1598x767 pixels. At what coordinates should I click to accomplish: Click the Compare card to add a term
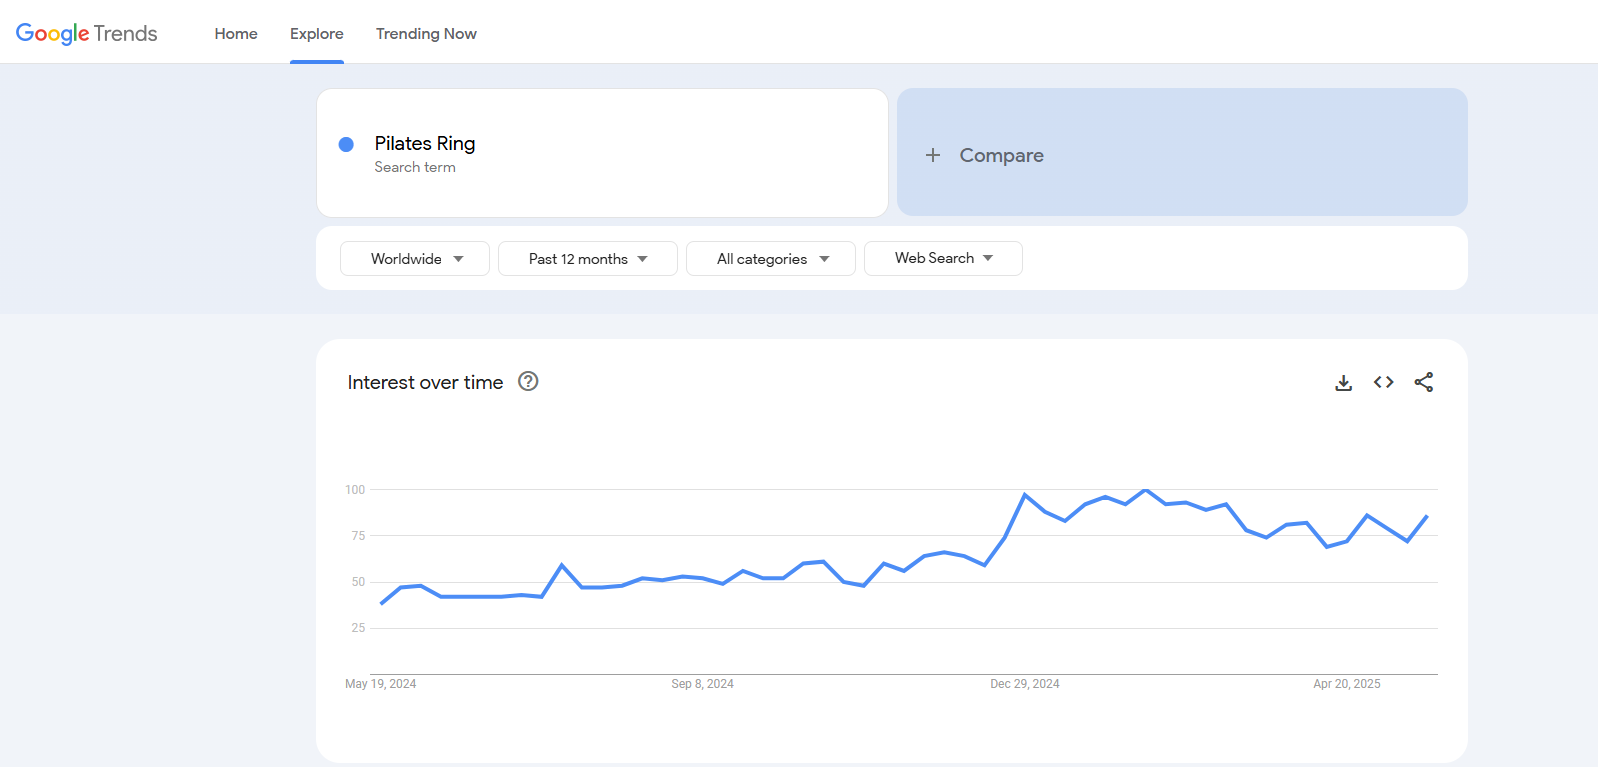pos(1182,152)
